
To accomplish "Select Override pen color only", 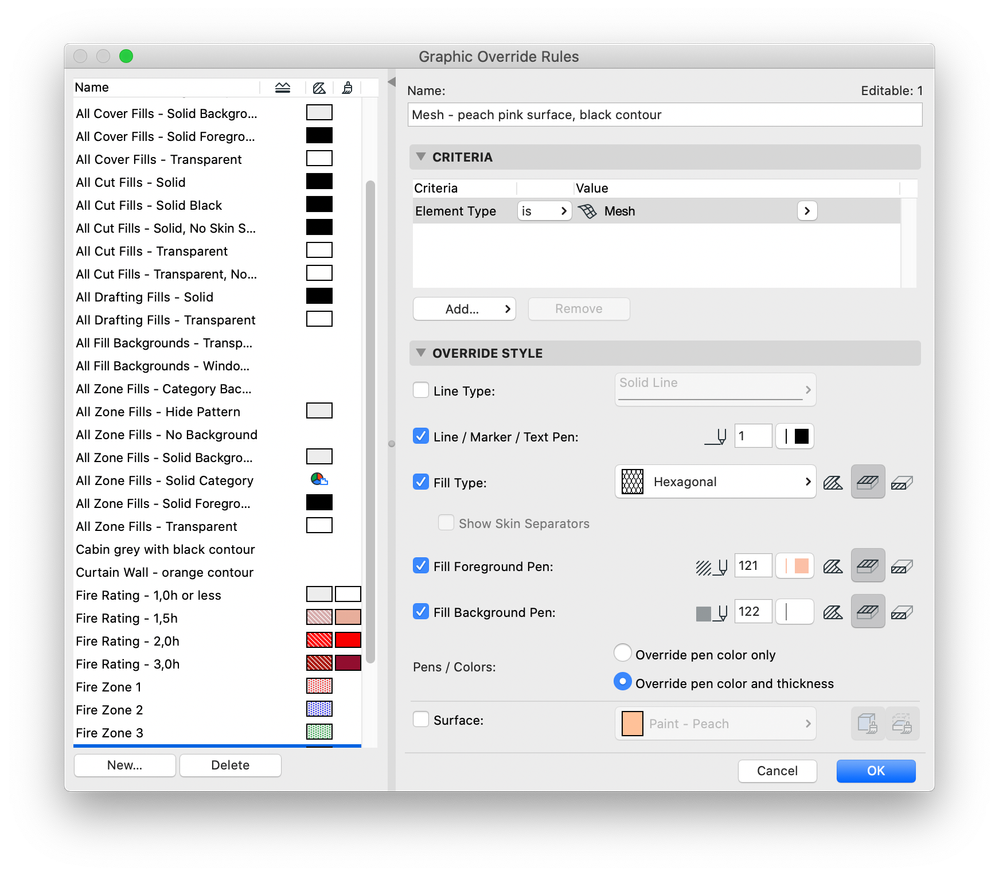I will click(x=622, y=653).
